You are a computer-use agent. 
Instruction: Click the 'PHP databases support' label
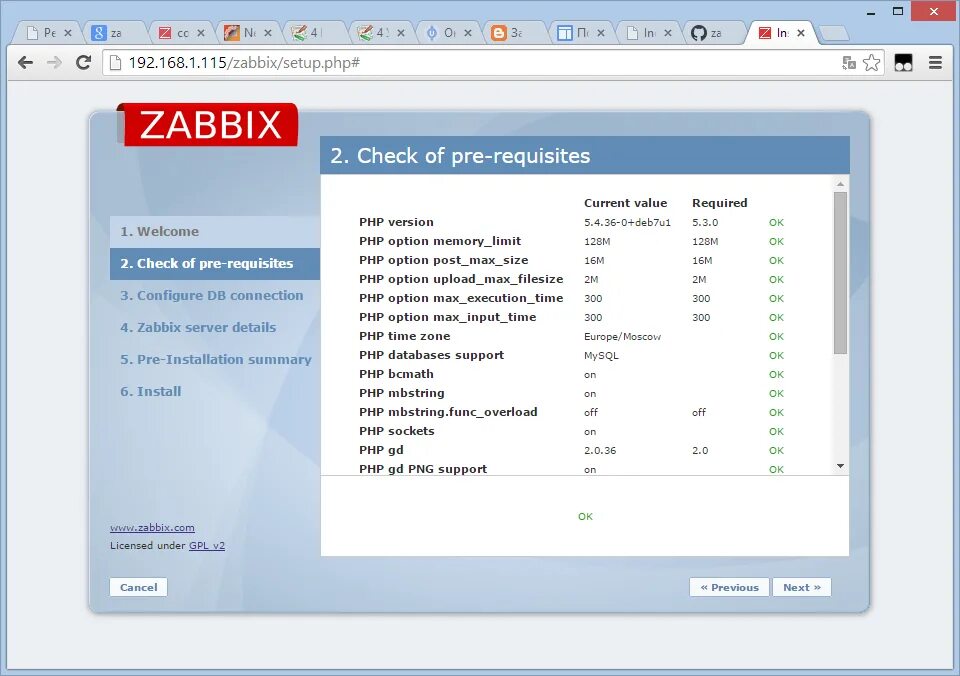coord(432,355)
